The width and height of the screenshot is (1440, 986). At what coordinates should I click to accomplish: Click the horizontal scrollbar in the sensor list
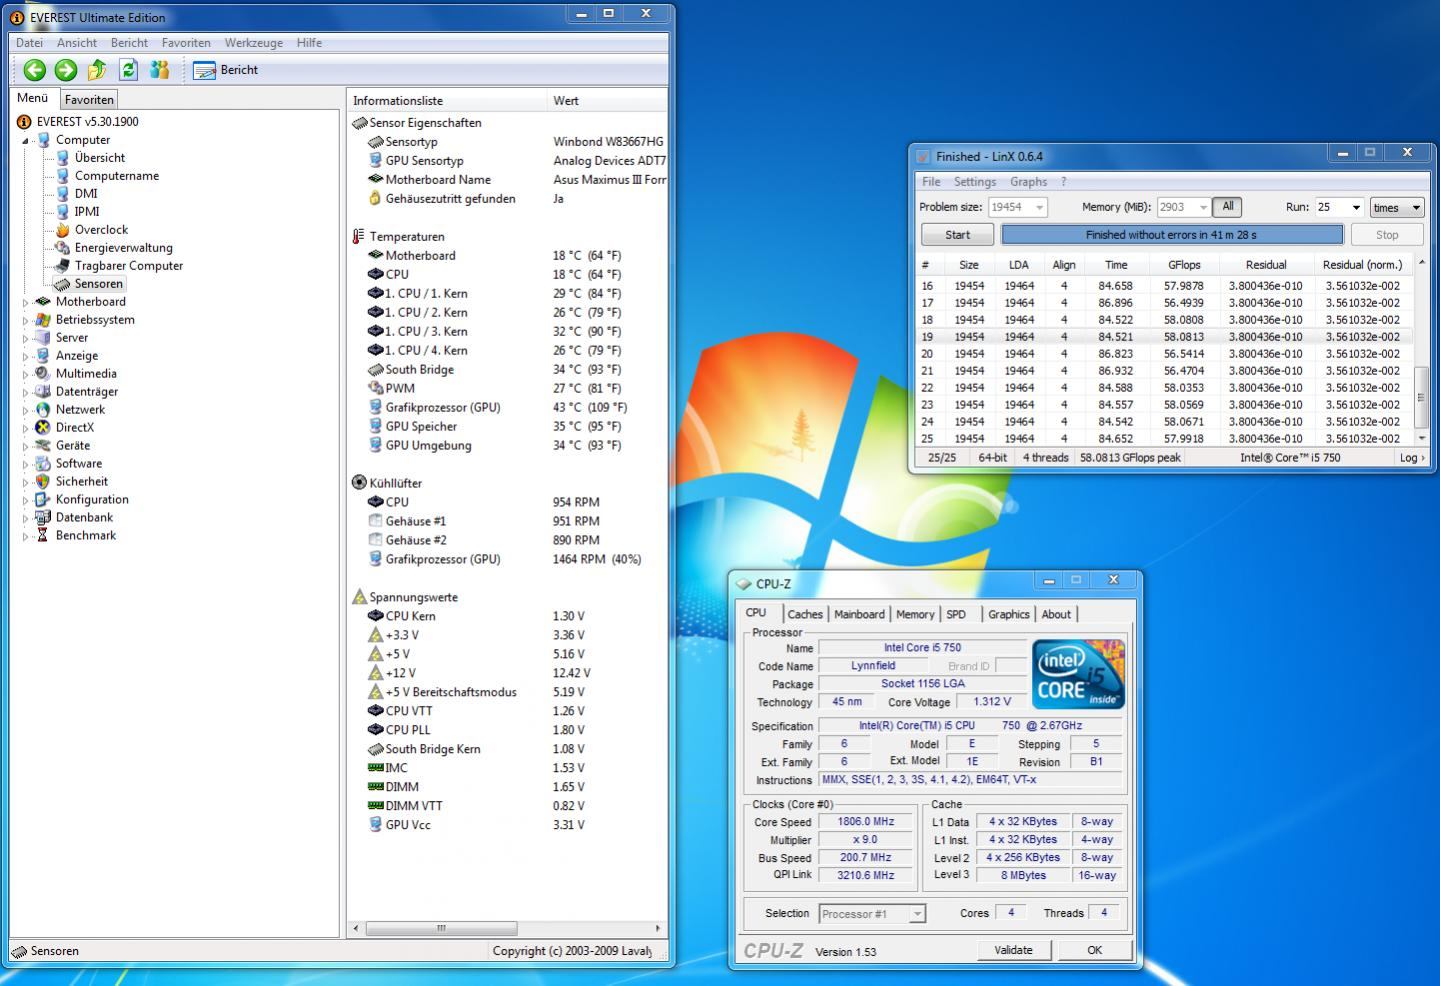(x=440, y=928)
